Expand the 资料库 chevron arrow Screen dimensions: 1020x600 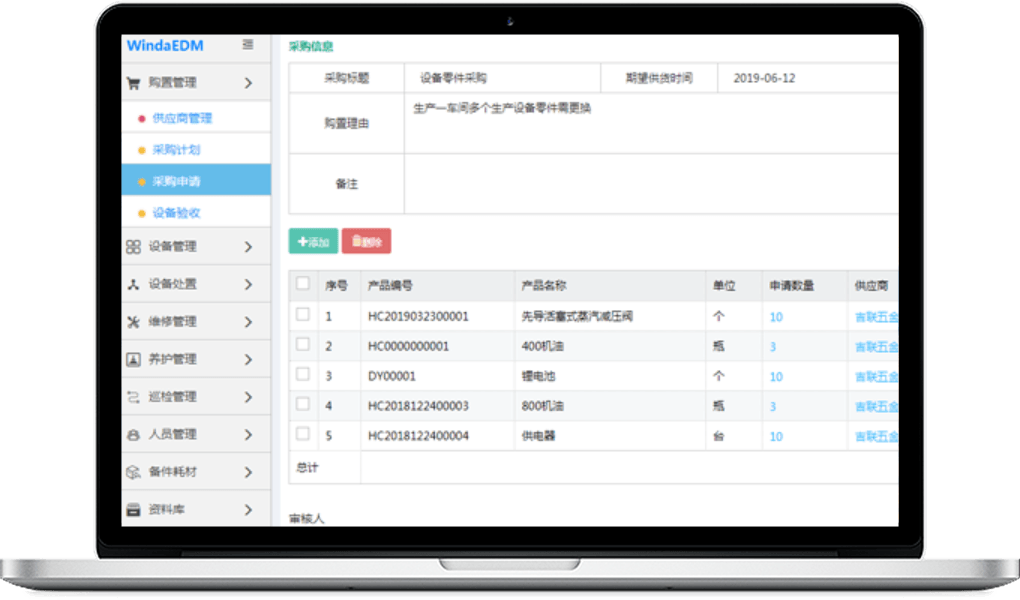coord(249,510)
